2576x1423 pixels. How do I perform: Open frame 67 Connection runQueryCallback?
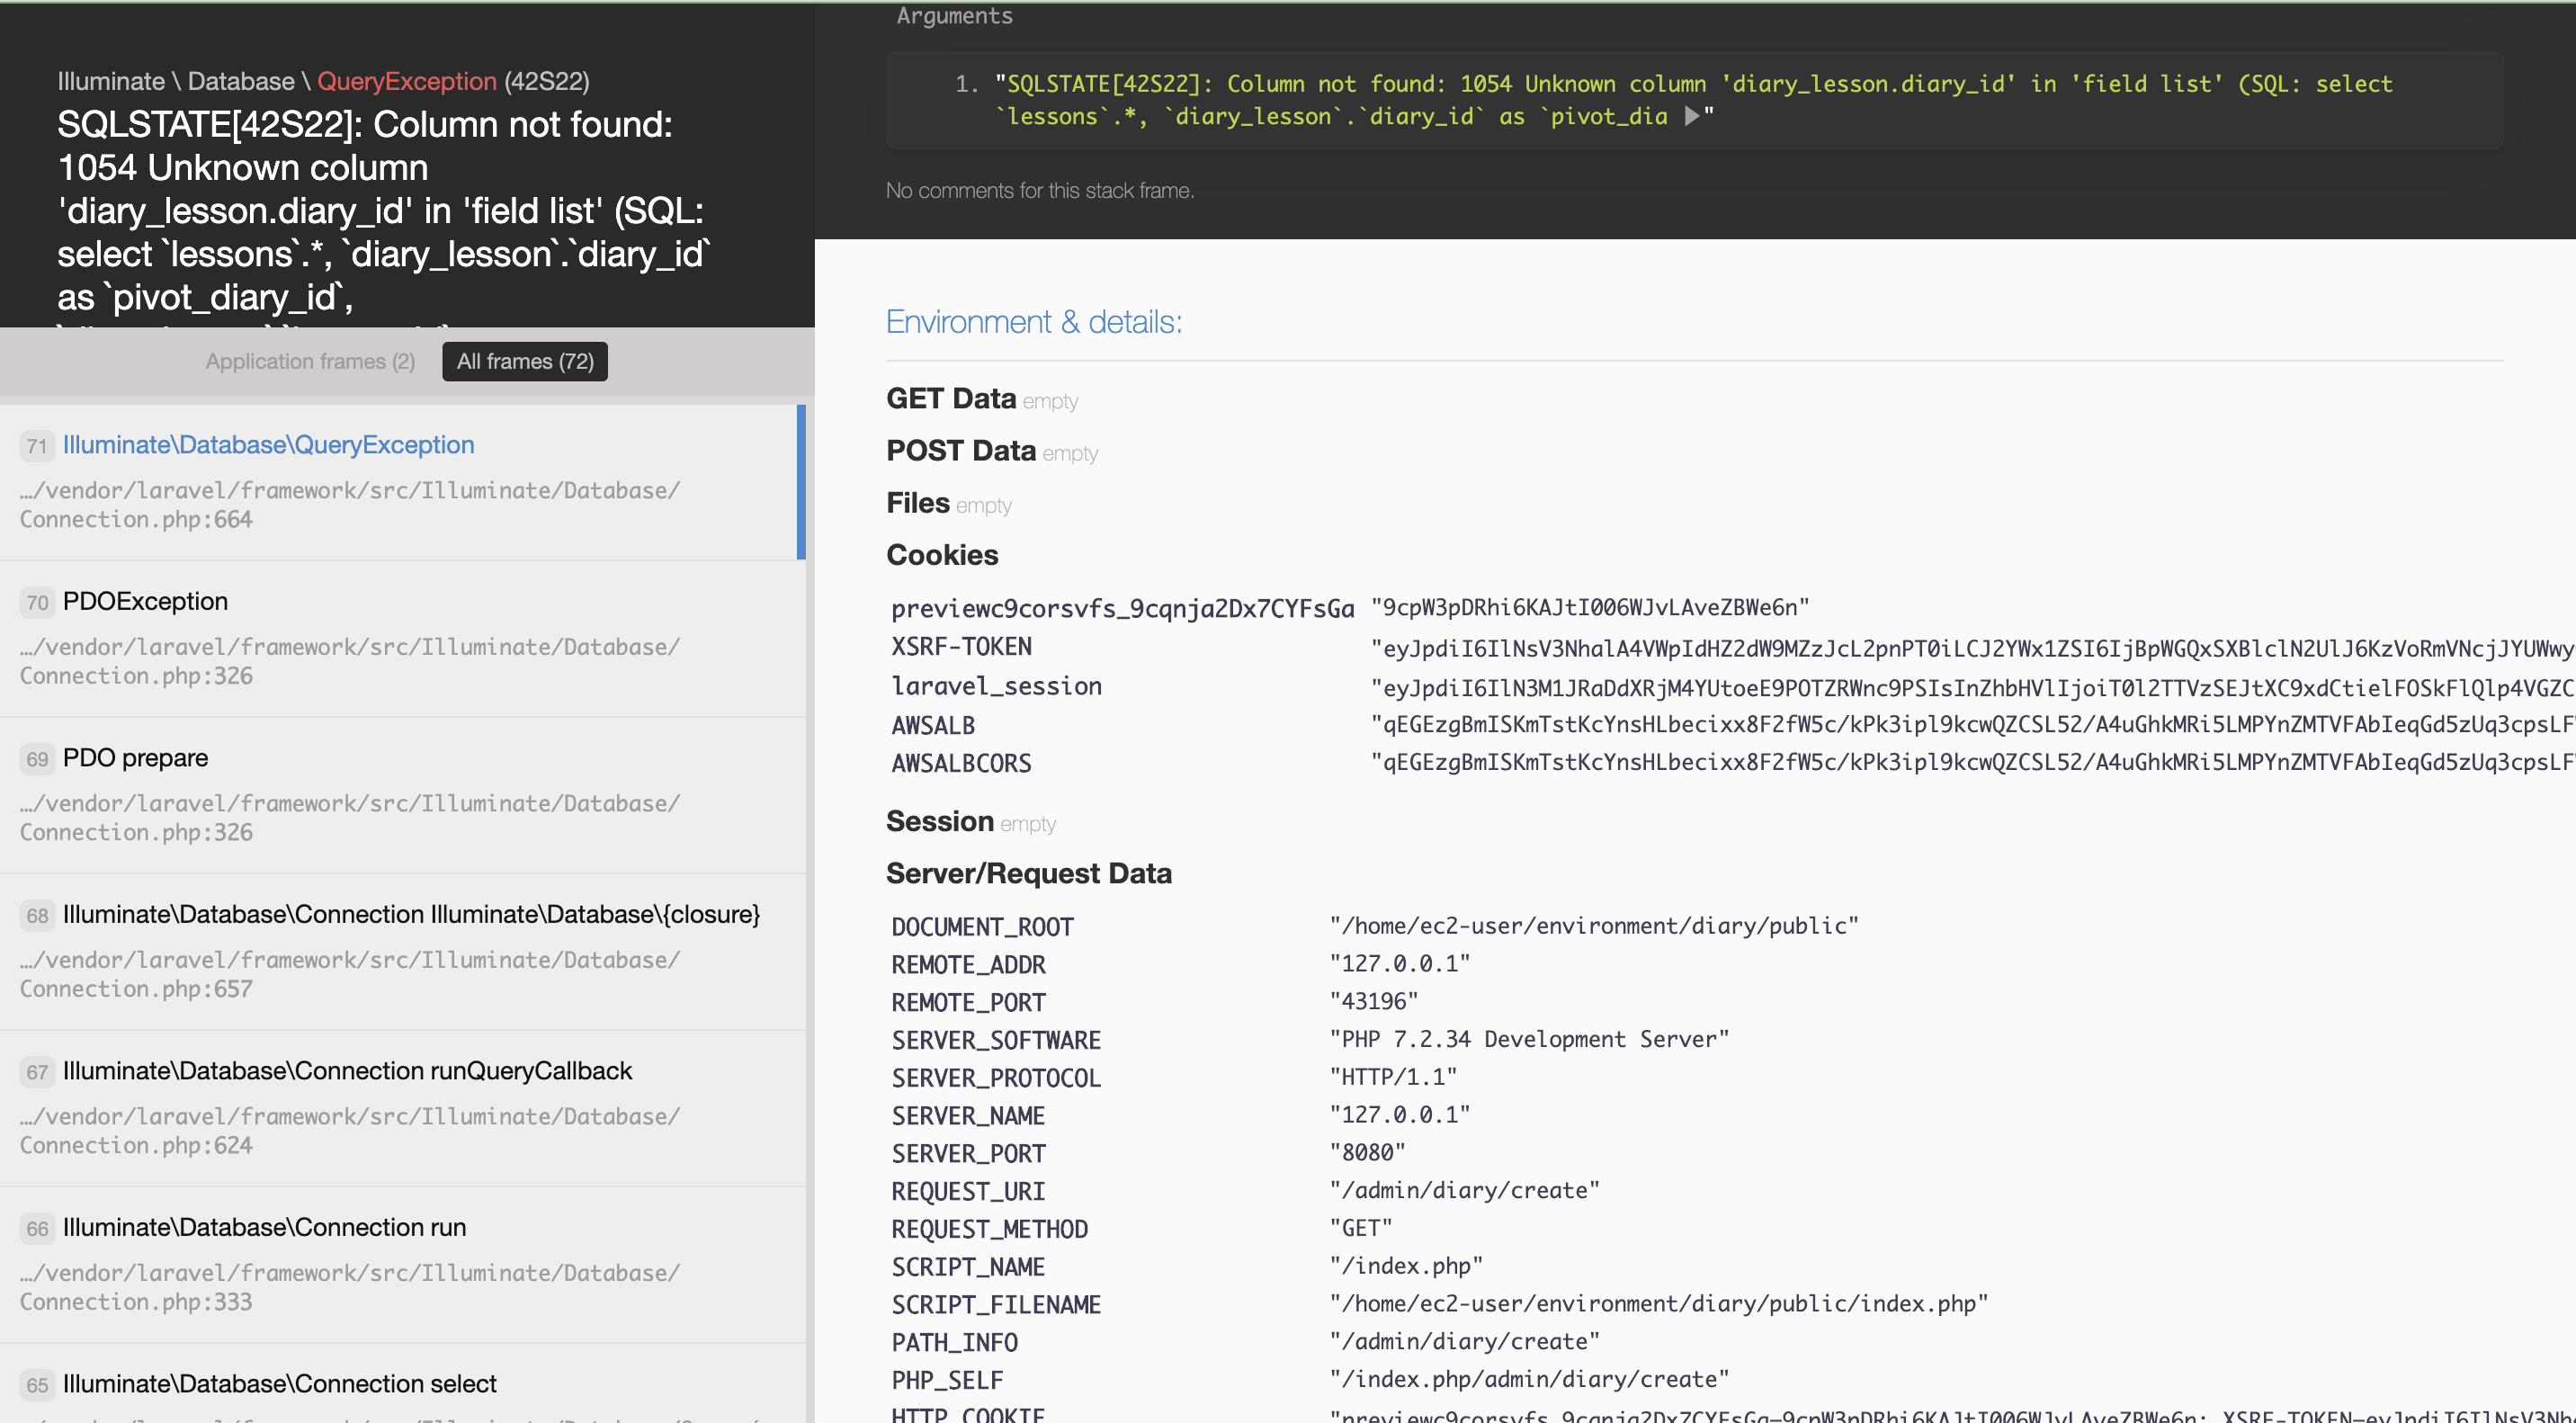click(347, 1071)
